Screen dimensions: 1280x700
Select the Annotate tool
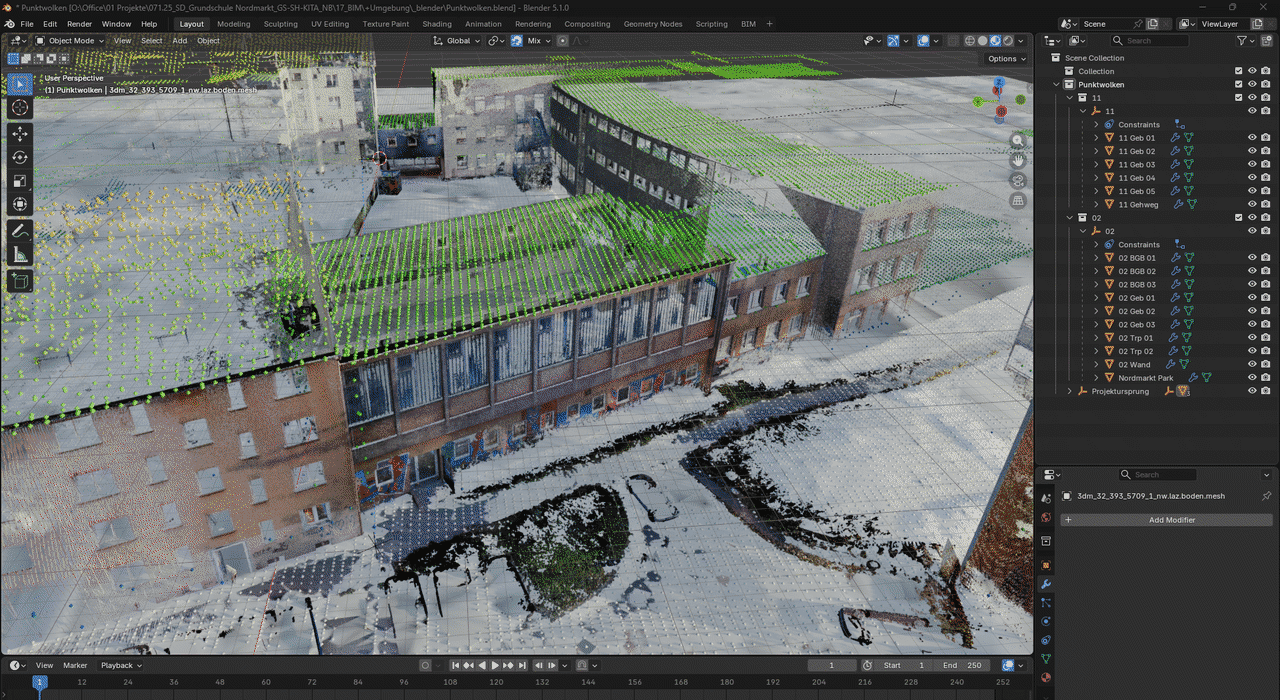pos(20,231)
